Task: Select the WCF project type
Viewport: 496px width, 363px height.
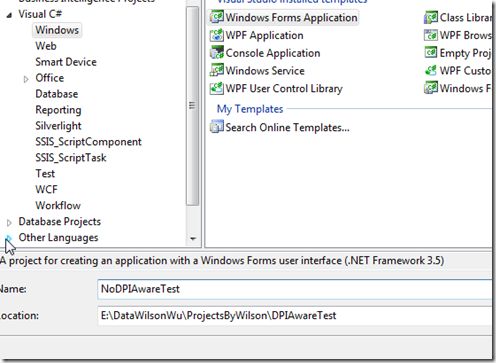Action: tap(46, 190)
